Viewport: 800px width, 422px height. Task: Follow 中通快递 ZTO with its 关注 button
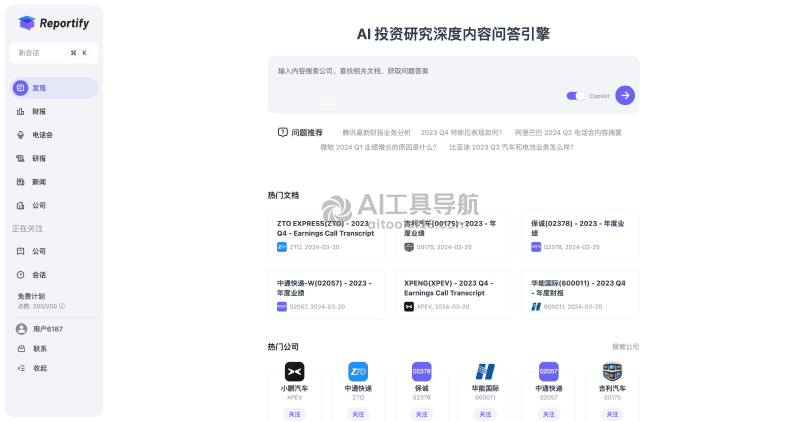358,414
